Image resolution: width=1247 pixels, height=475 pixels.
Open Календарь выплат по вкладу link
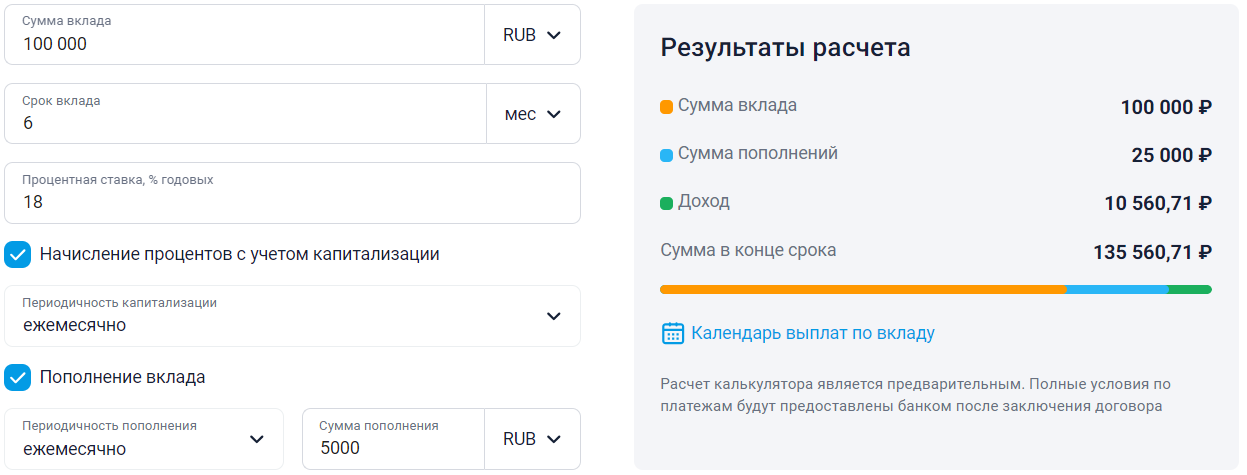(812, 333)
